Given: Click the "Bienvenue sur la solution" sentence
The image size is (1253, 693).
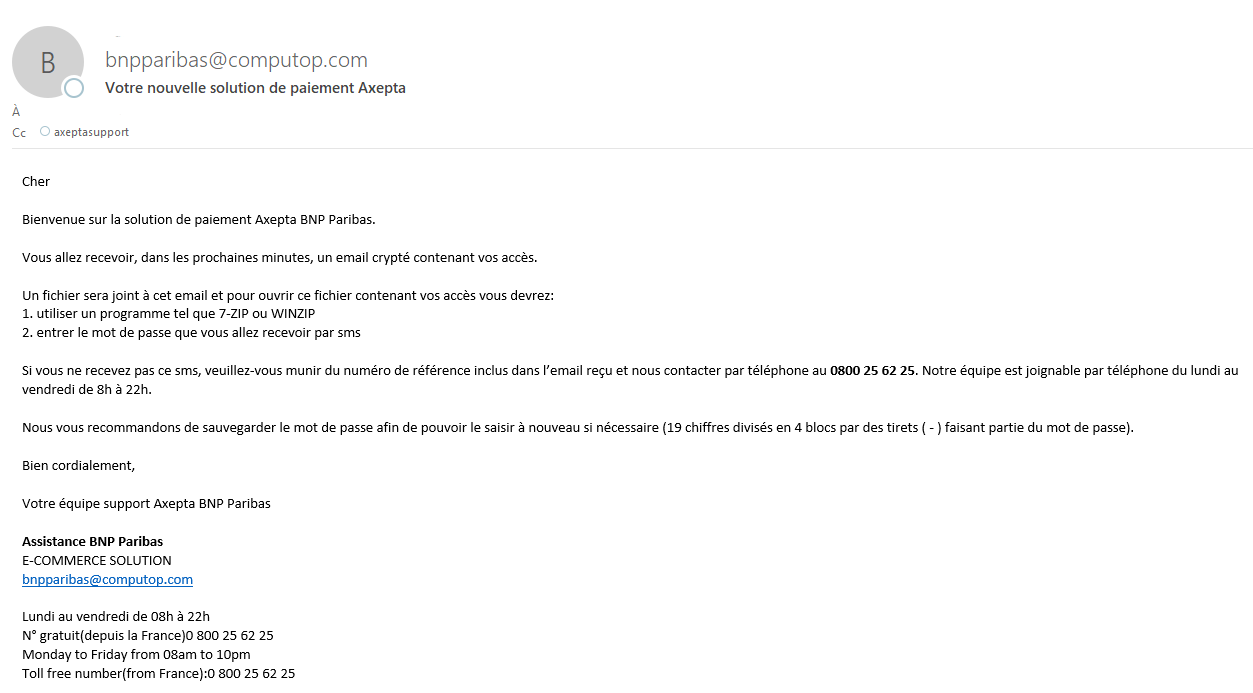Looking at the screenshot, I should 198,219.
